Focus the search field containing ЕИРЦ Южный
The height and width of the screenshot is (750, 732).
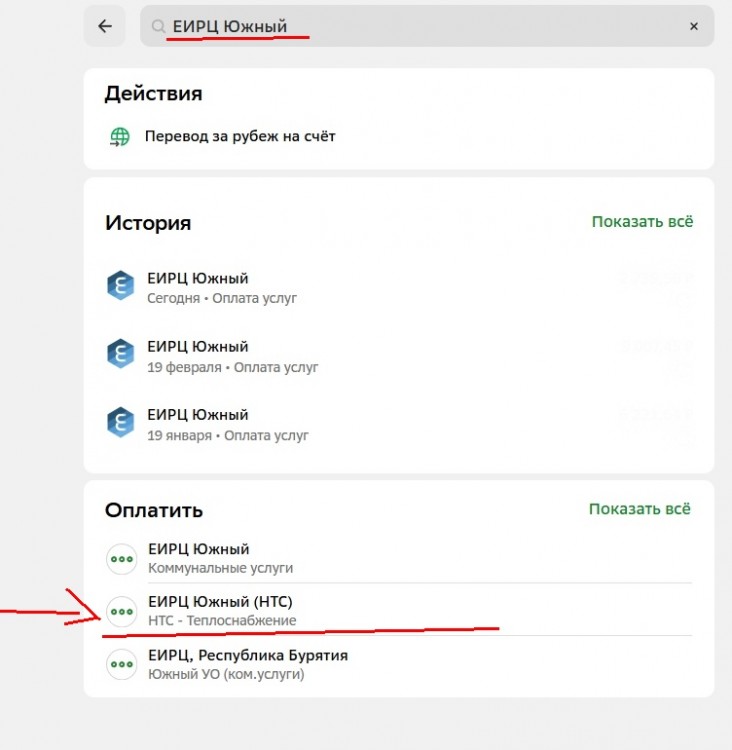tap(427, 26)
